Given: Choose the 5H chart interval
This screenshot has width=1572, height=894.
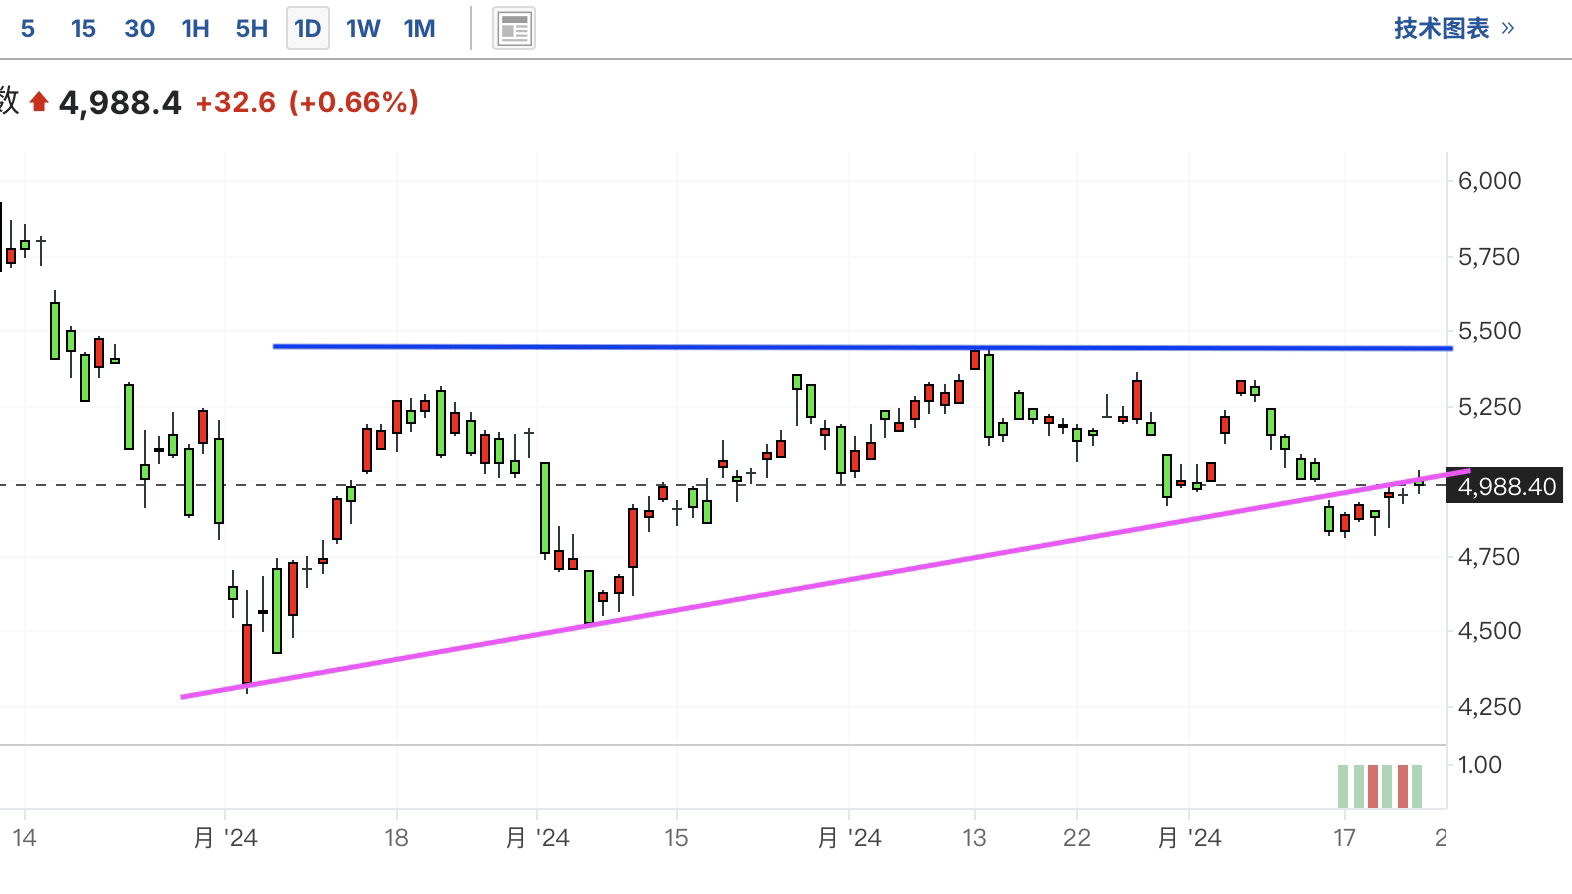Looking at the screenshot, I should [251, 29].
